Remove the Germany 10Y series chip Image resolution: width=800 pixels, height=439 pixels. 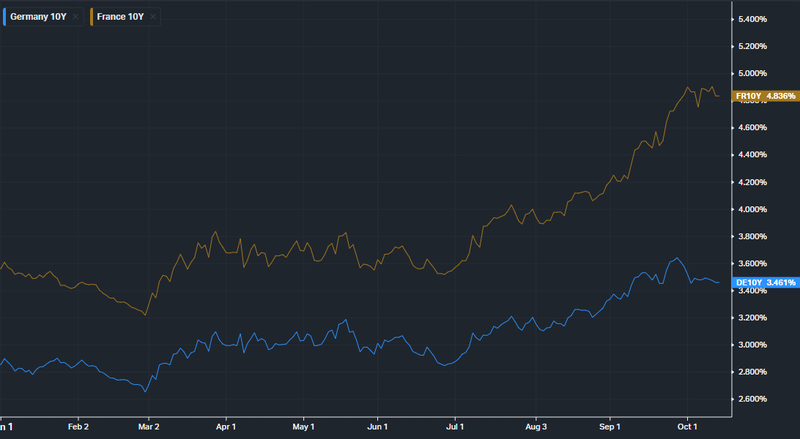point(76,17)
